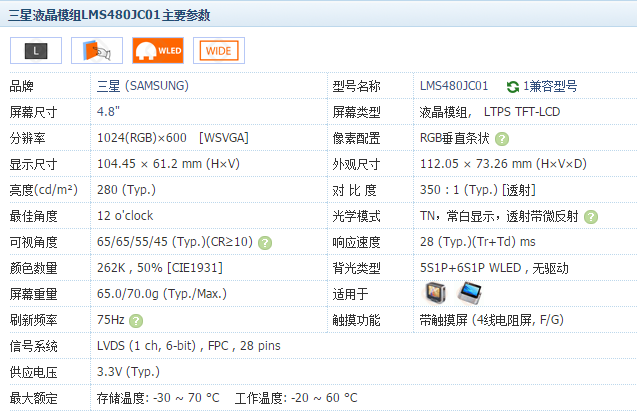The image size is (637, 416).
Task: Click the 3.3V (Typ.) supply voltage value
Action: point(128,372)
